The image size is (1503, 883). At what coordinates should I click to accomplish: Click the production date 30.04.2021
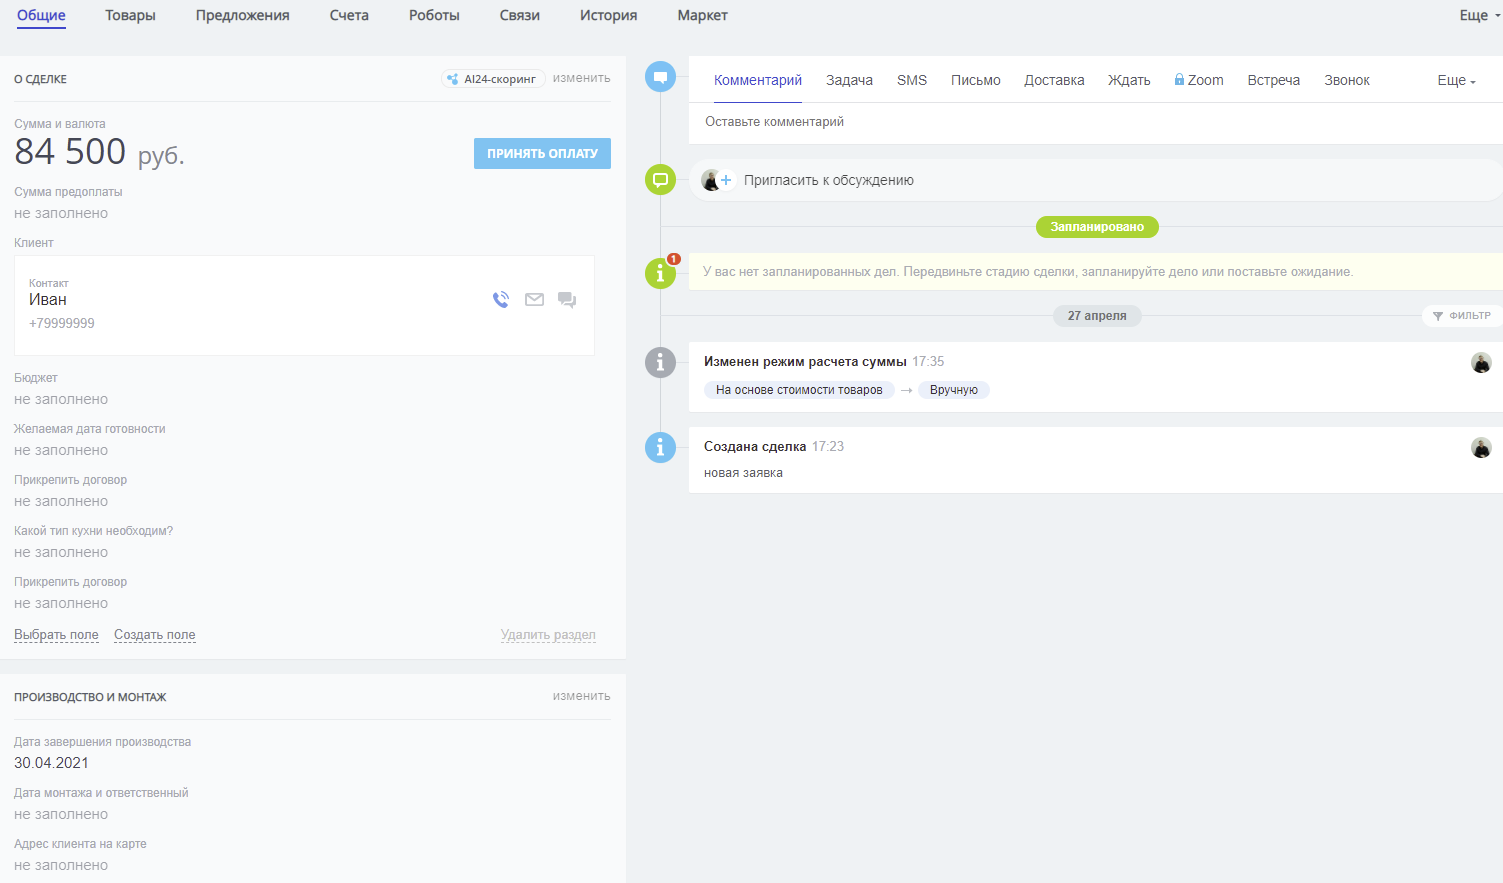point(51,763)
